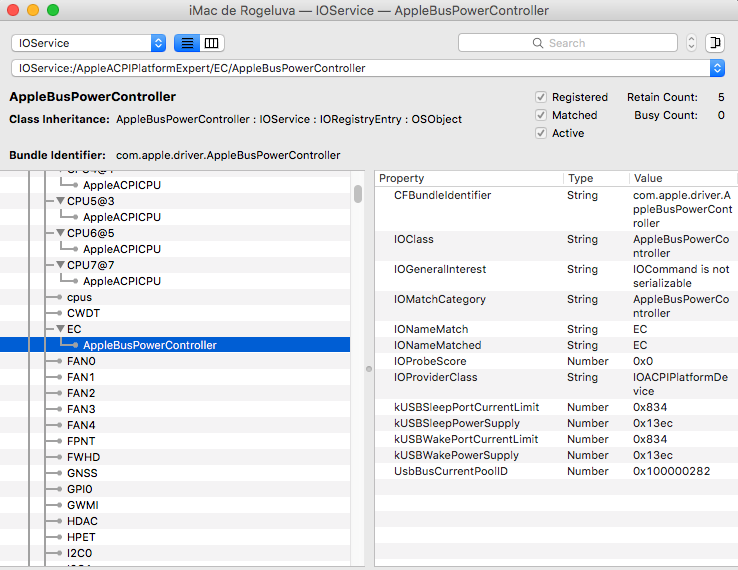Select the IOClass property row
Screen dimensions: 738x570
click(556, 246)
